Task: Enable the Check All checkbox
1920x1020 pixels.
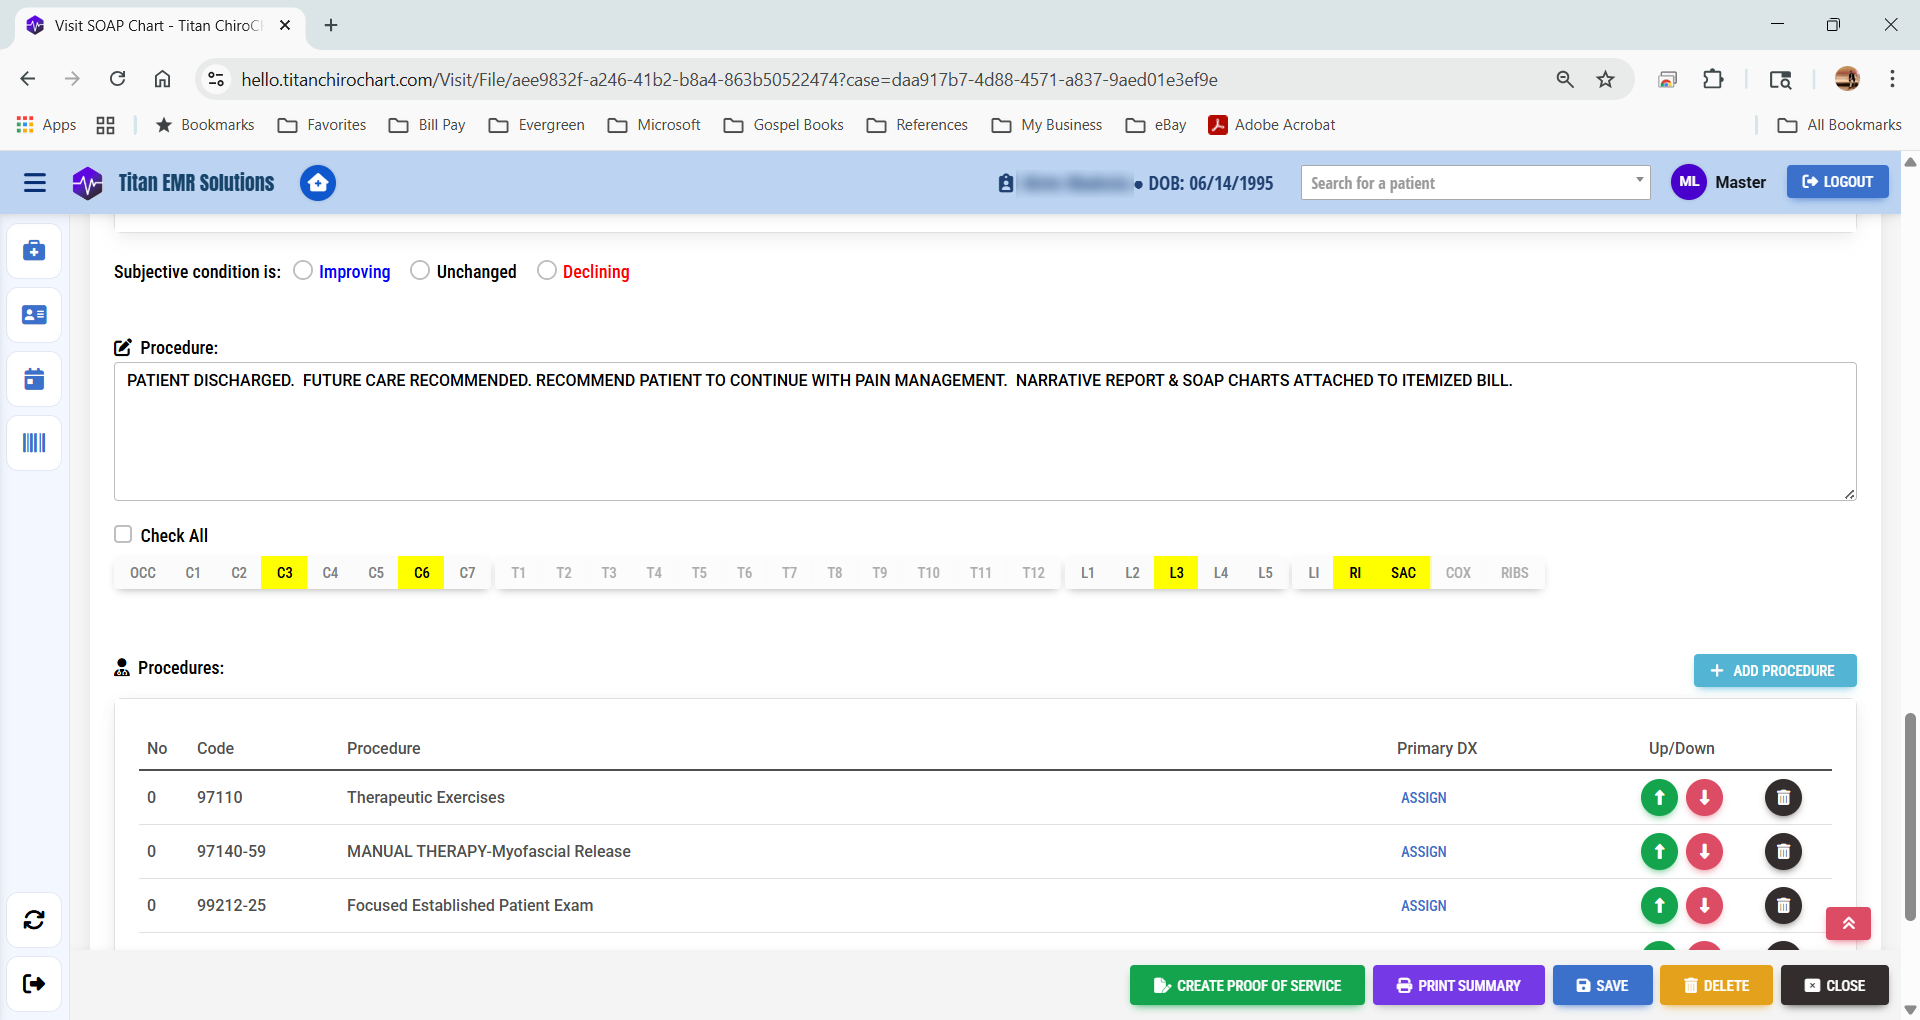Action: click(x=123, y=534)
